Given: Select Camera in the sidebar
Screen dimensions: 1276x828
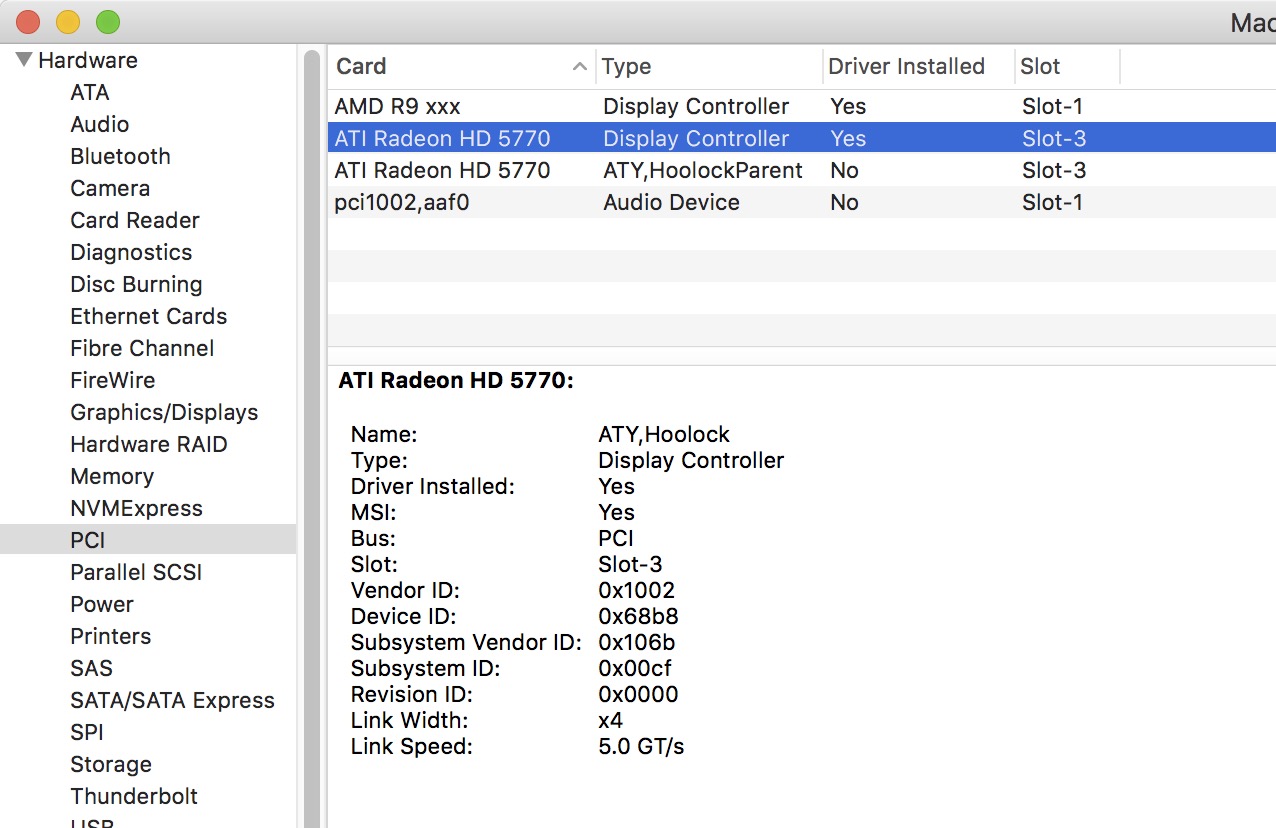Looking at the screenshot, I should pyautogui.click(x=110, y=188).
